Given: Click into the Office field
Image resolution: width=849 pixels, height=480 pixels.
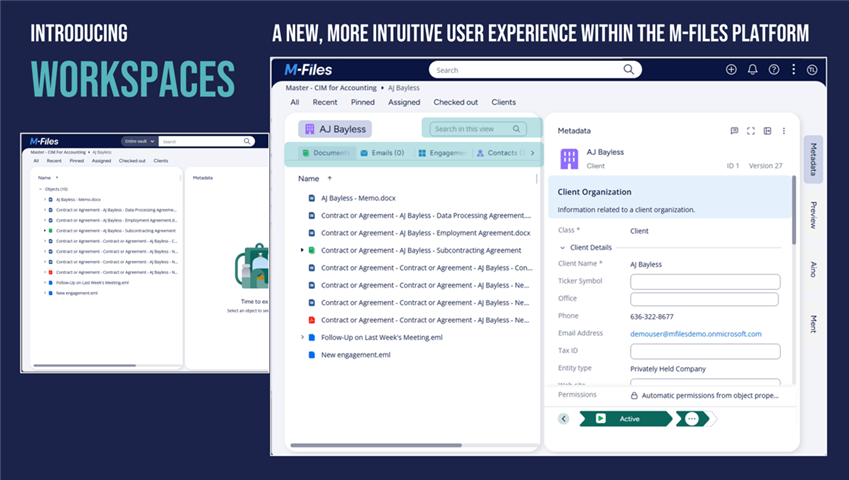Looking at the screenshot, I should (x=704, y=299).
